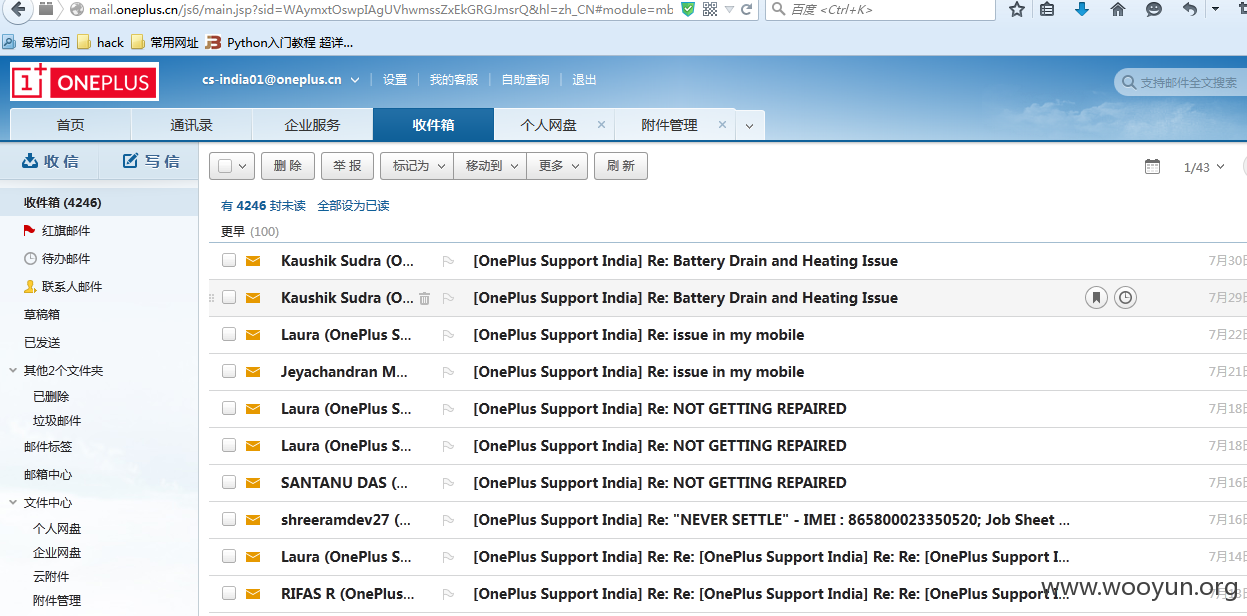This screenshot has height=616, width=1247.
Task: Check the Laura 'Re: Re:' email checkbox
Action: [229, 556]
